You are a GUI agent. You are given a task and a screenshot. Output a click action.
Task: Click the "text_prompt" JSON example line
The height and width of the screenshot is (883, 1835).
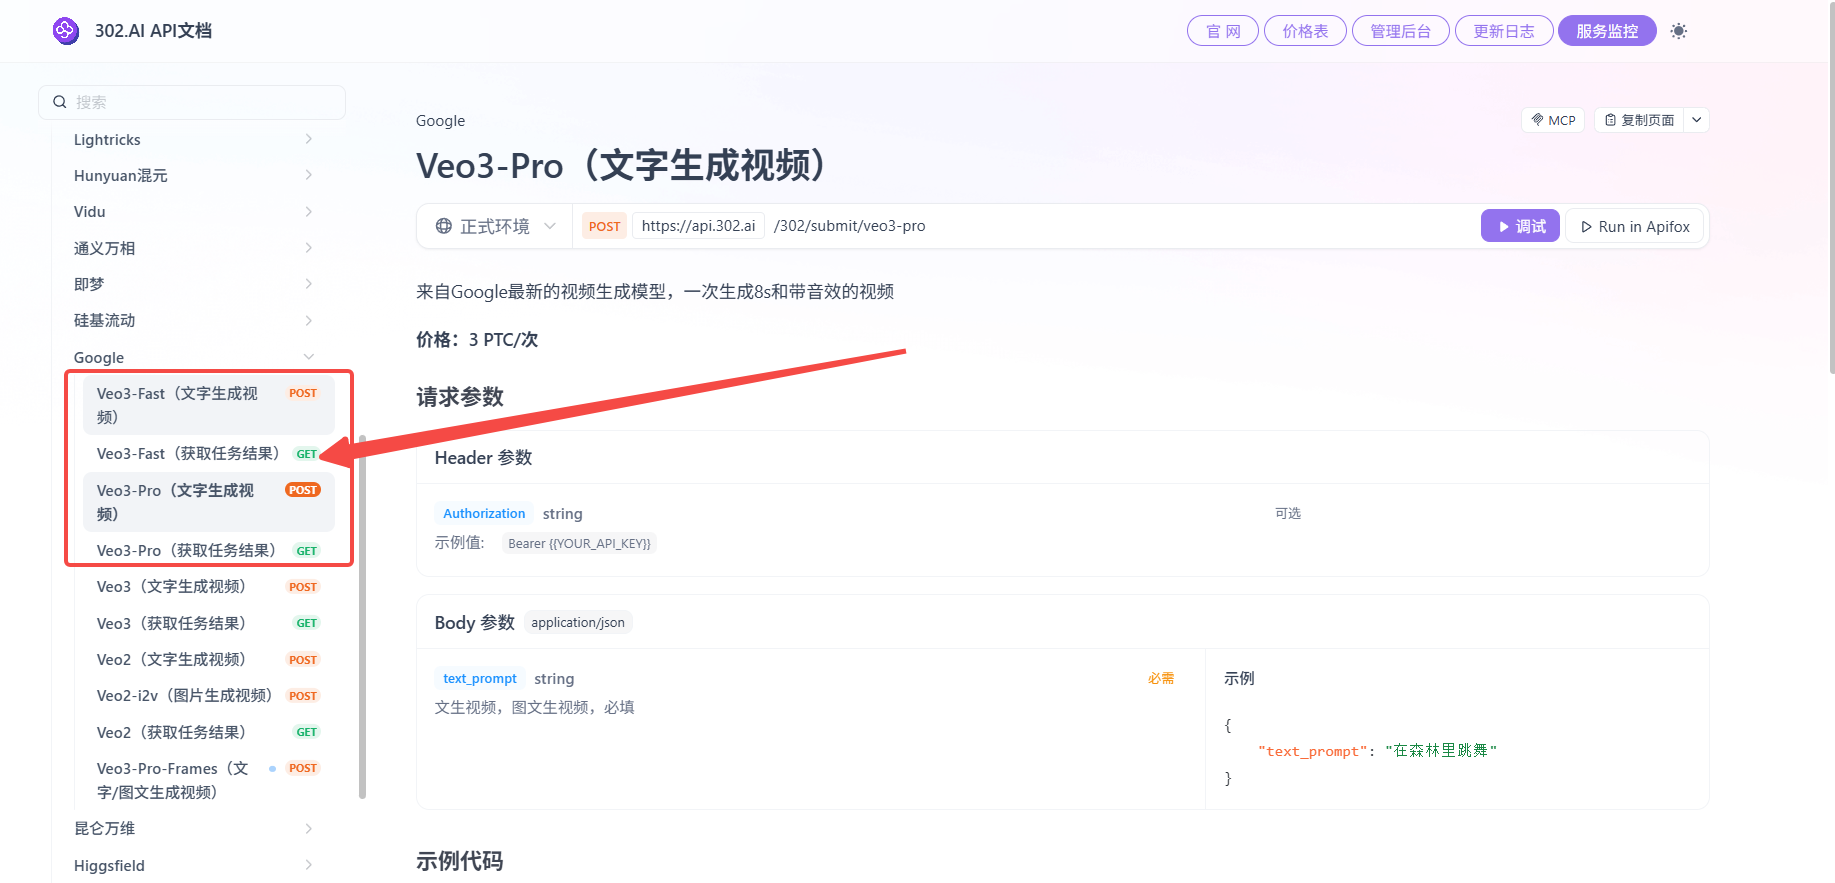[x=1377, y=751]
